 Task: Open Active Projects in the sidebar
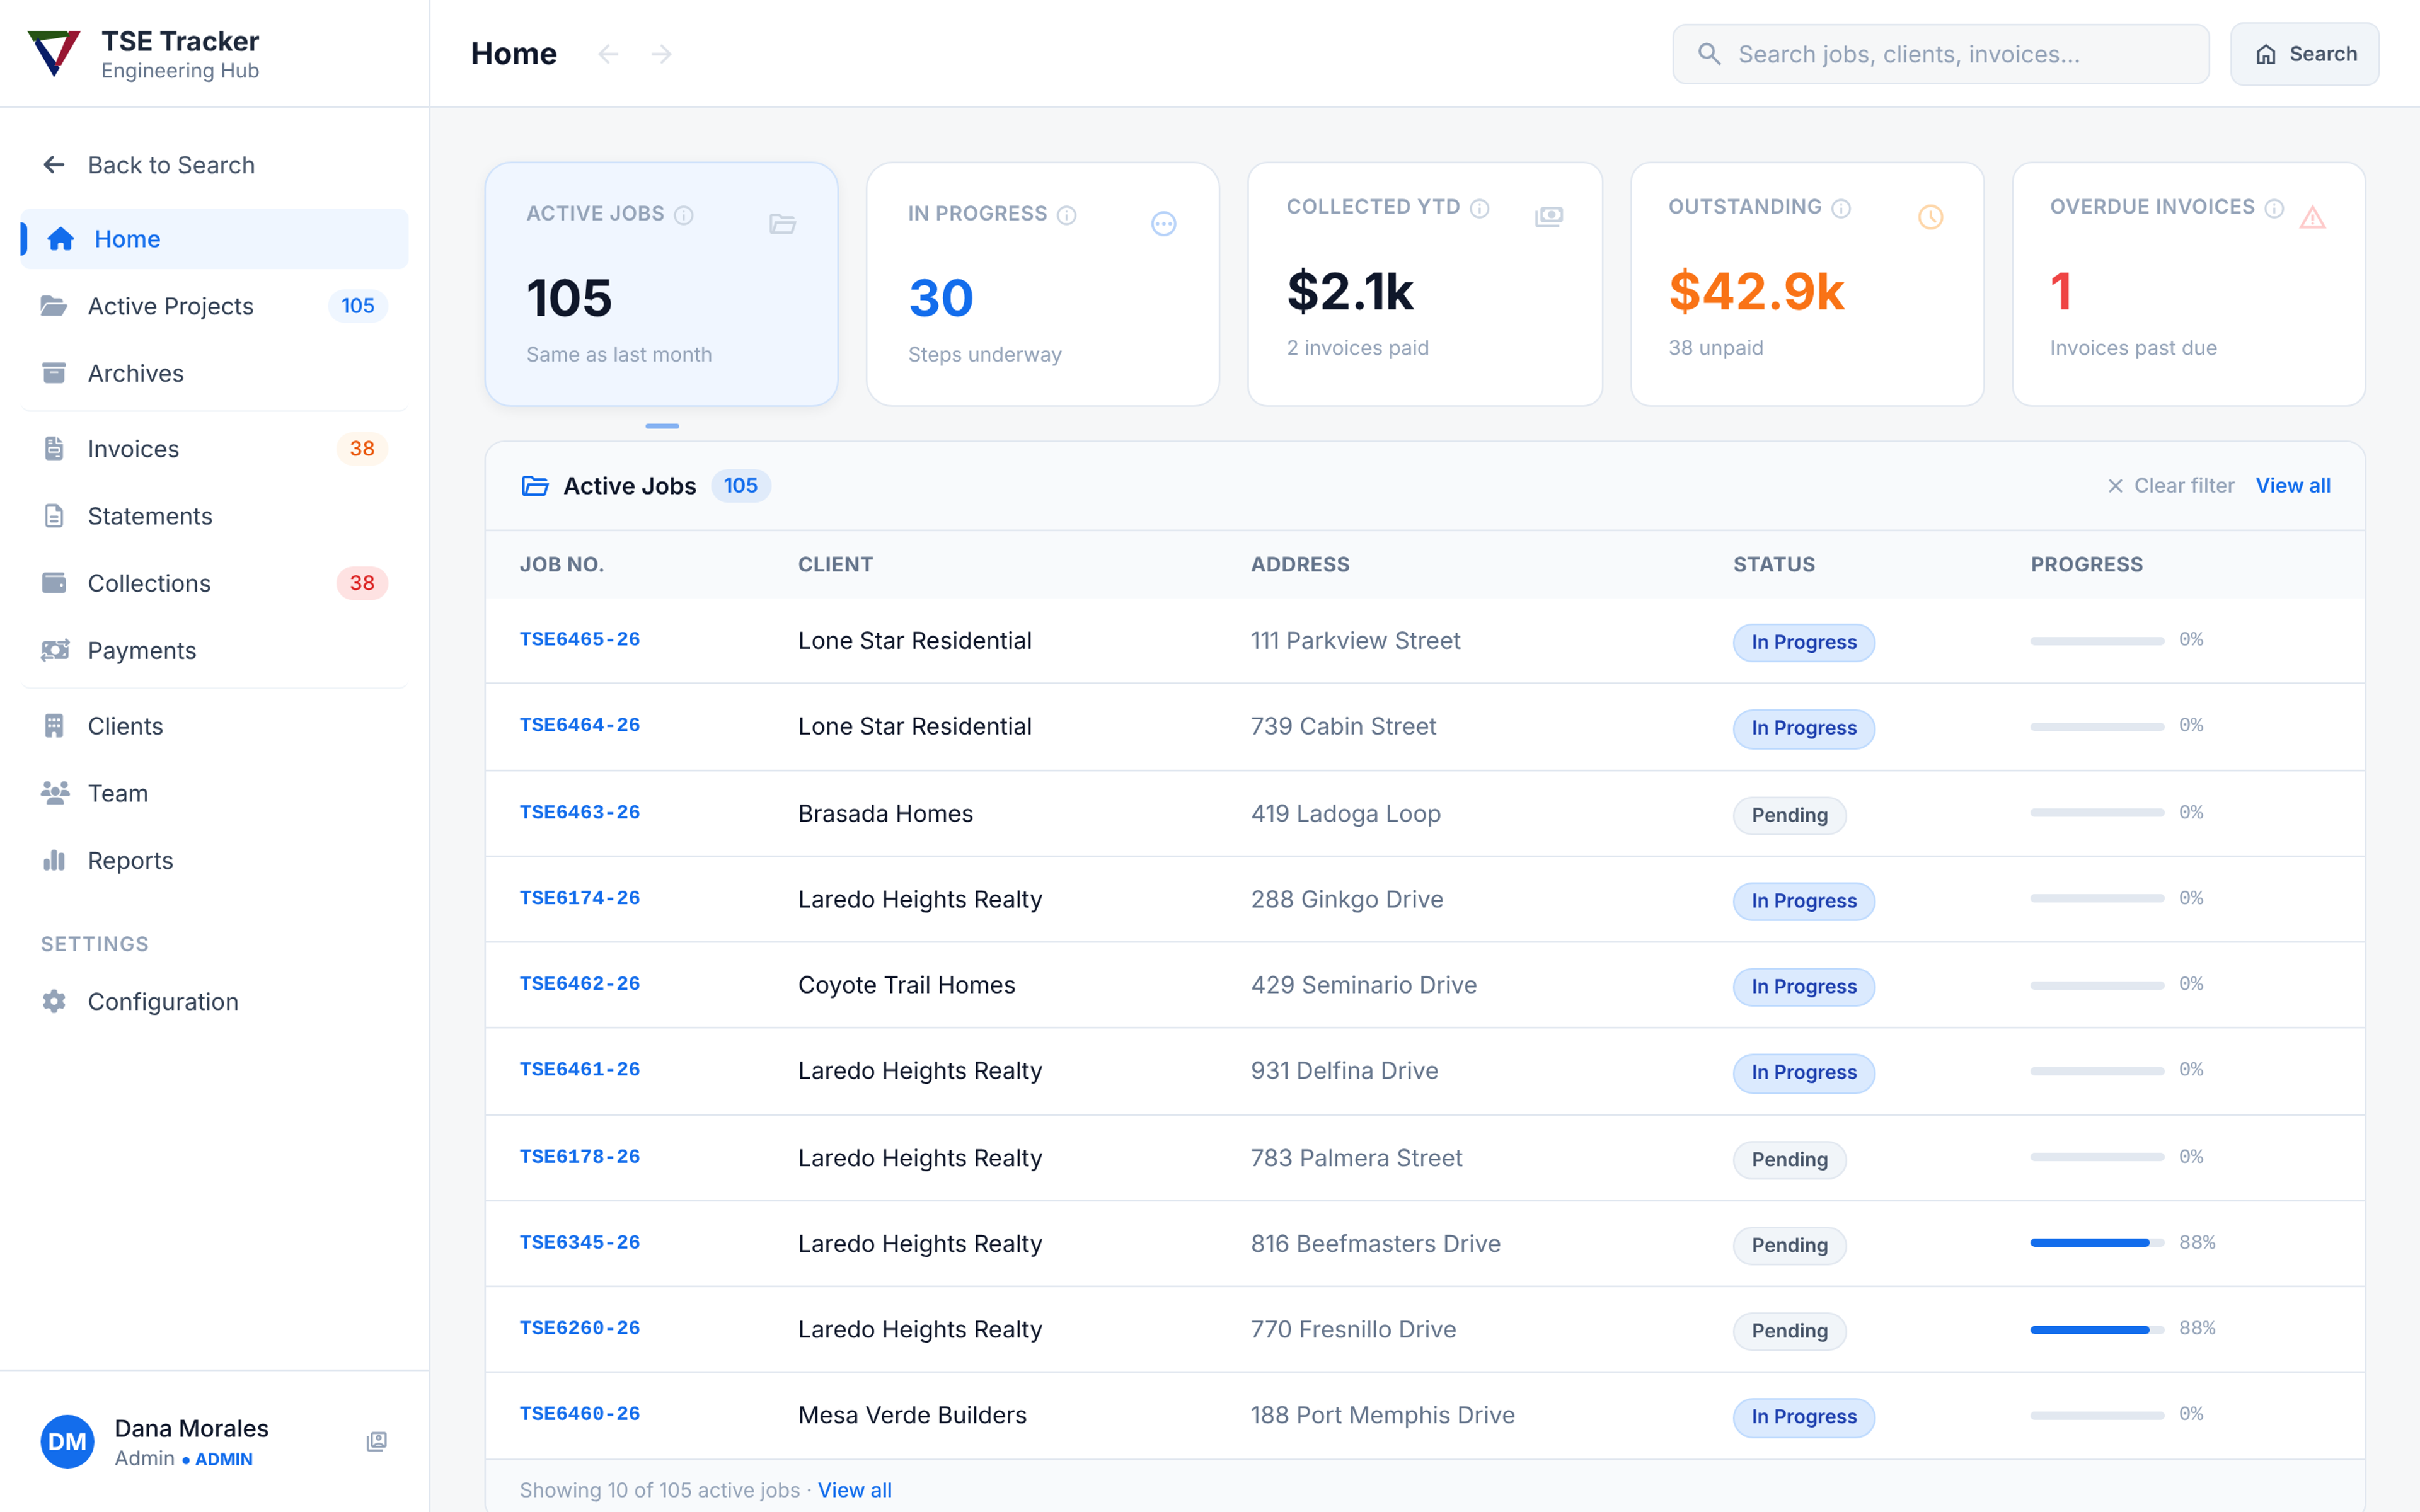[214, 306]
